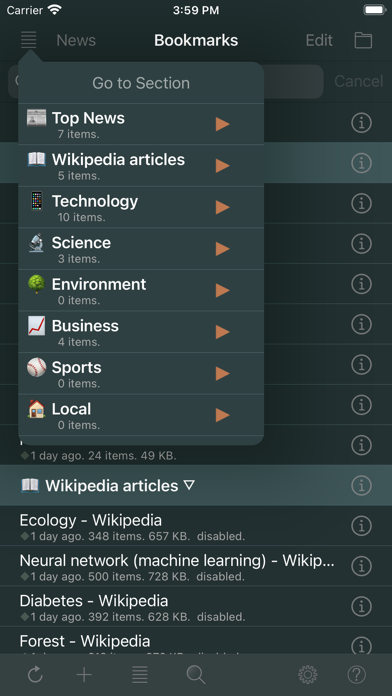
Task: Open Ecology - Wikipedia bookmark
Action: pyautogui.click(x=91, y=520)
